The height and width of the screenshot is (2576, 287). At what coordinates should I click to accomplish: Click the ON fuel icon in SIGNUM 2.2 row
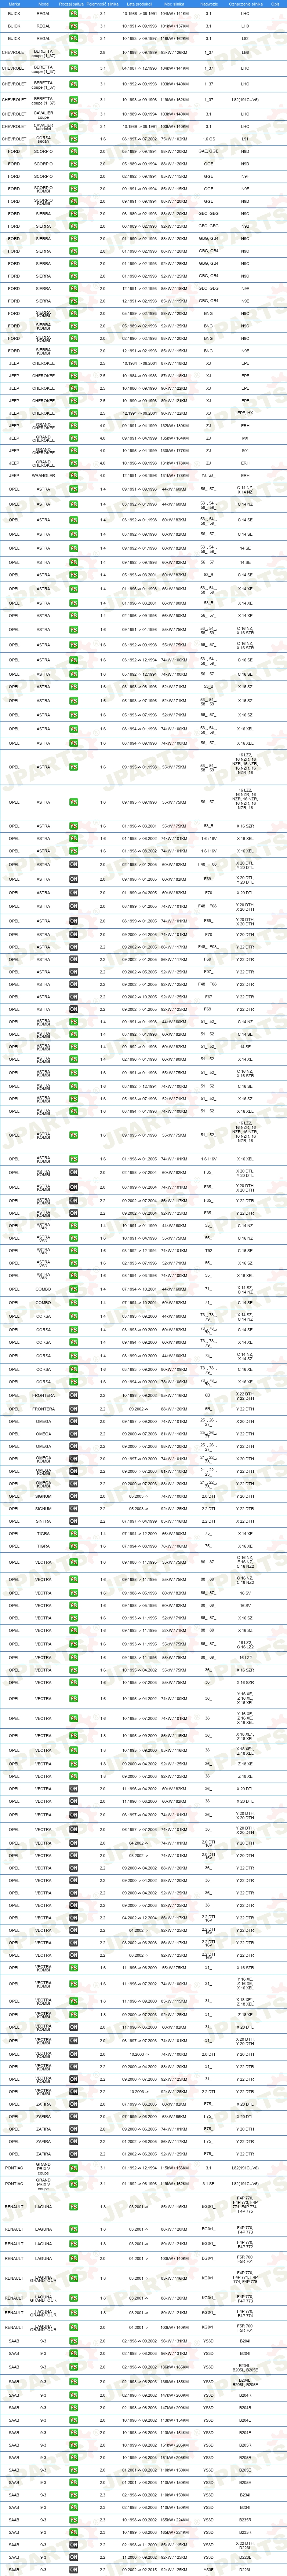[x=73, y=1508]
